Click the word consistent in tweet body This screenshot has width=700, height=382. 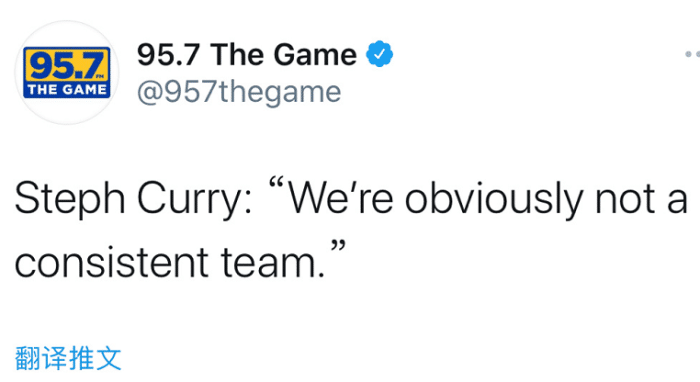pos(112,262)
